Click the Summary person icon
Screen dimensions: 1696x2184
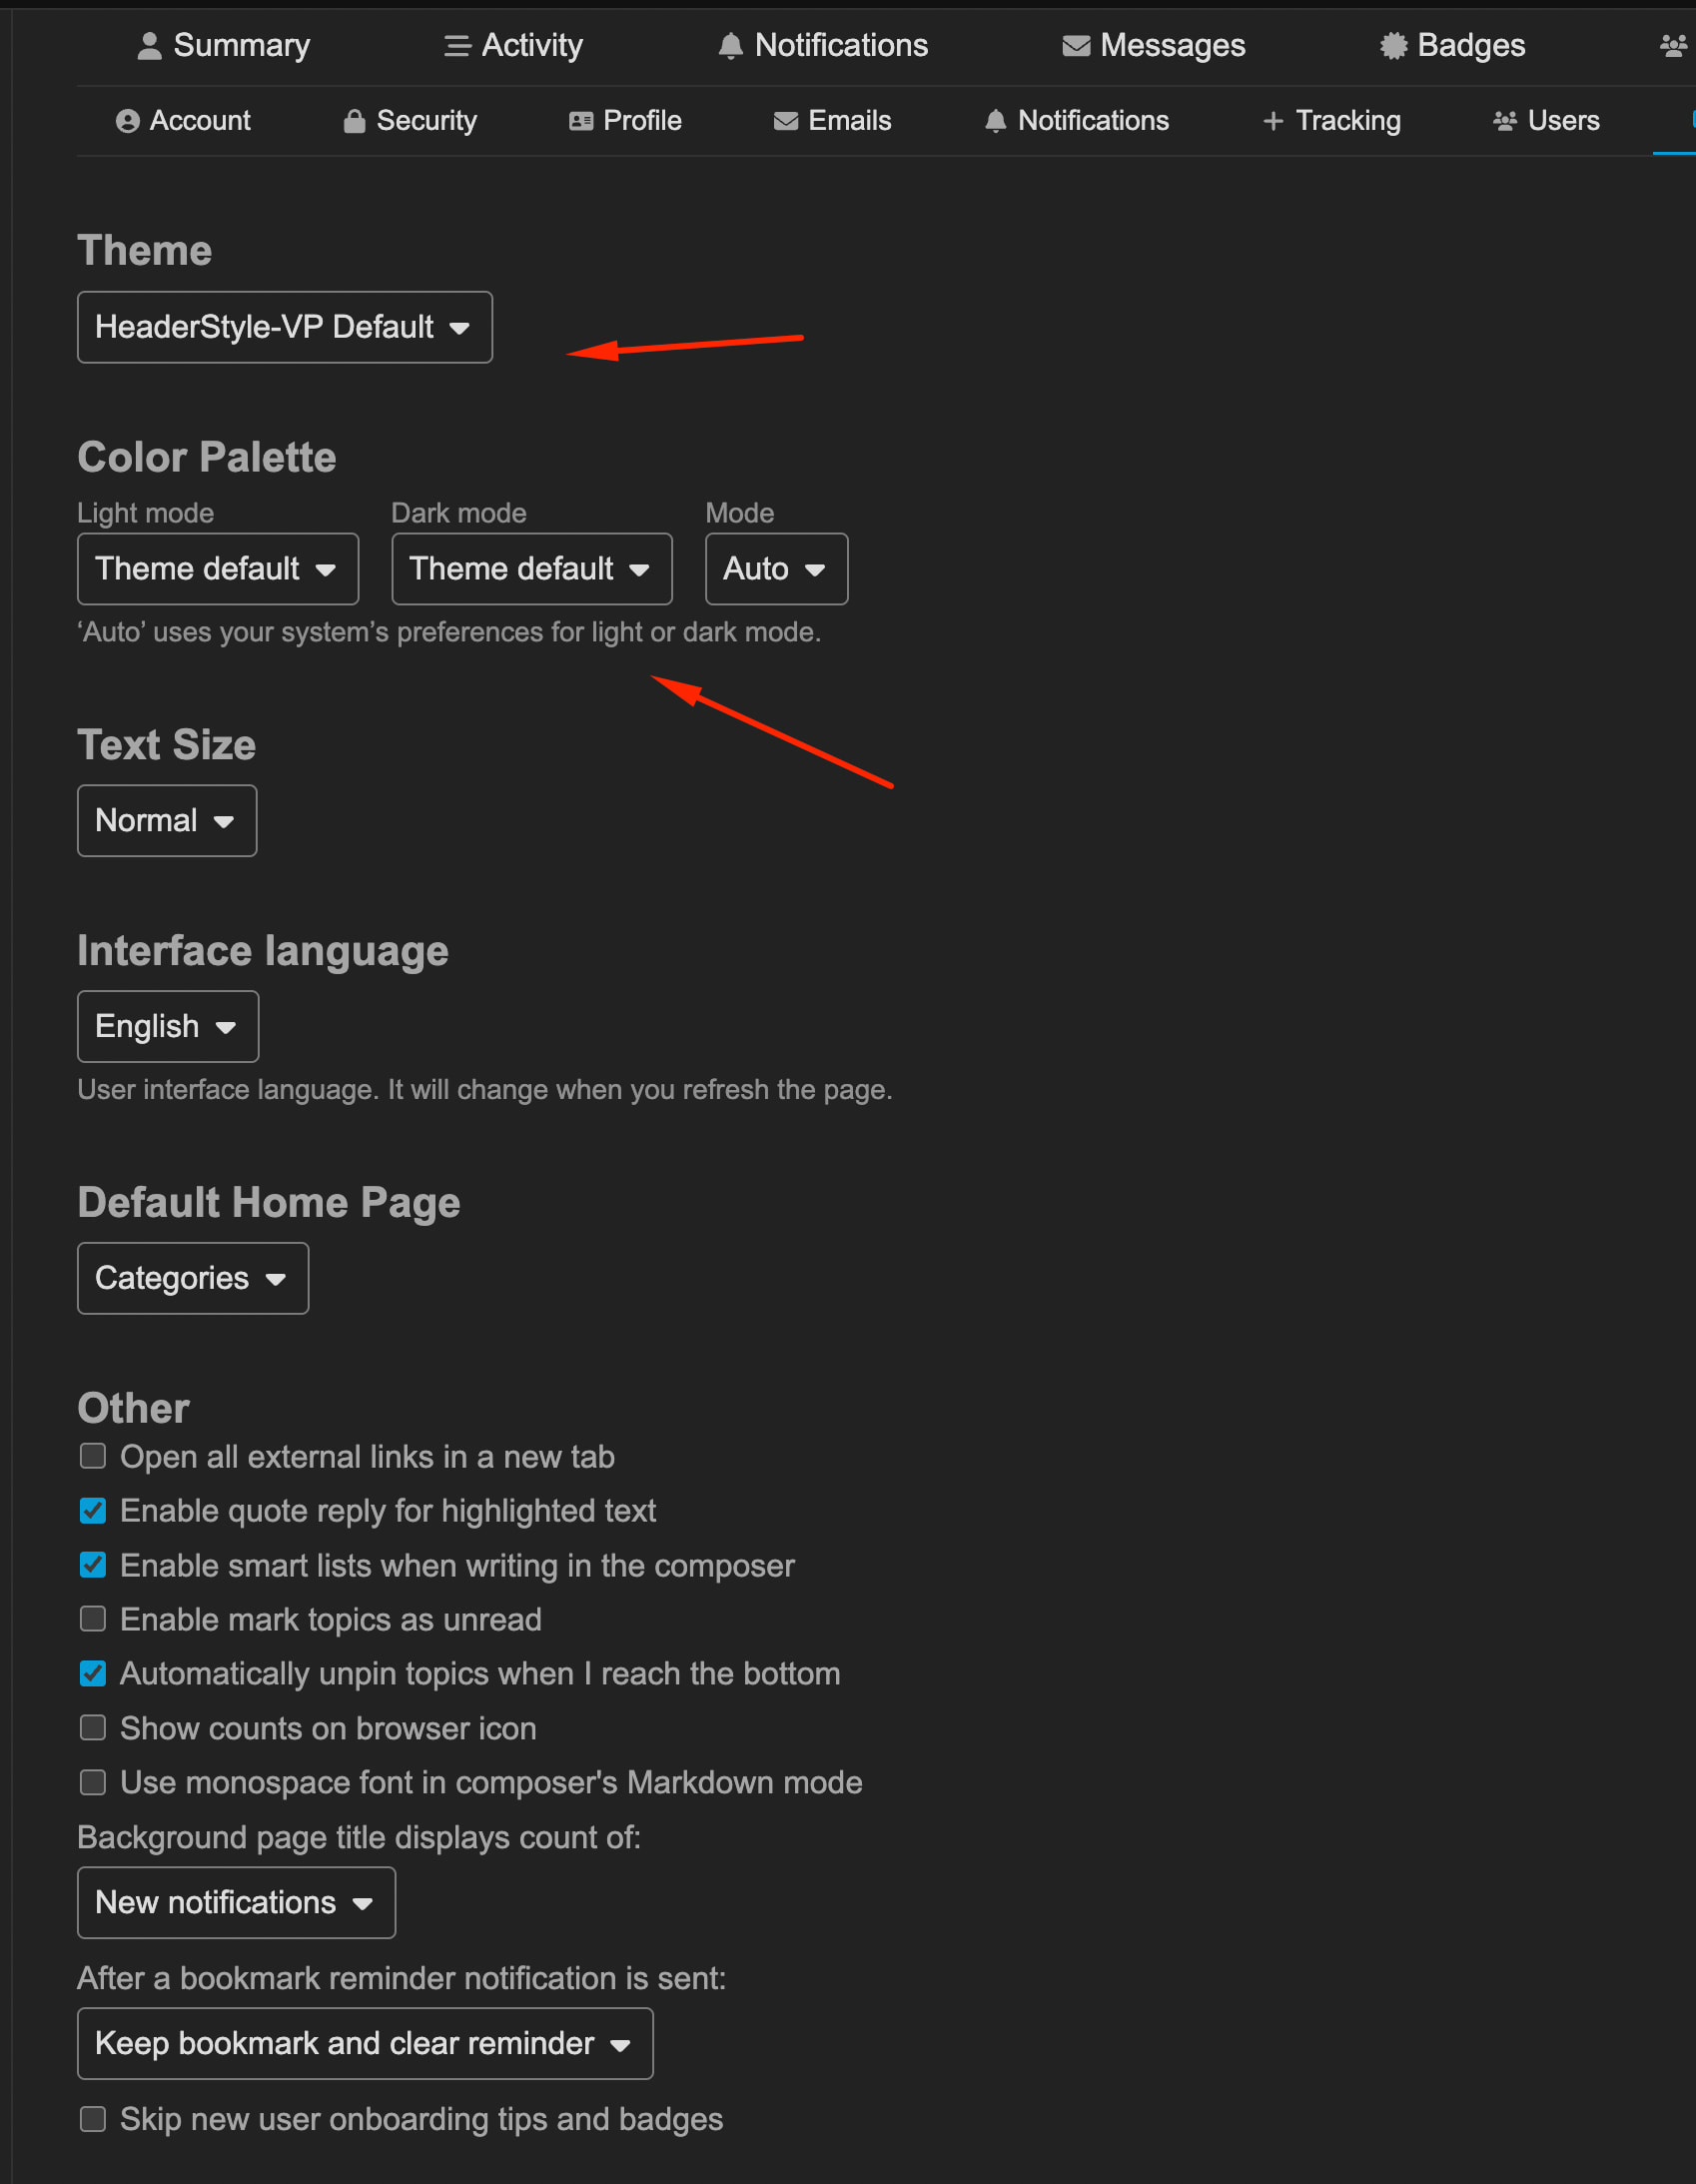click(149, 46)
